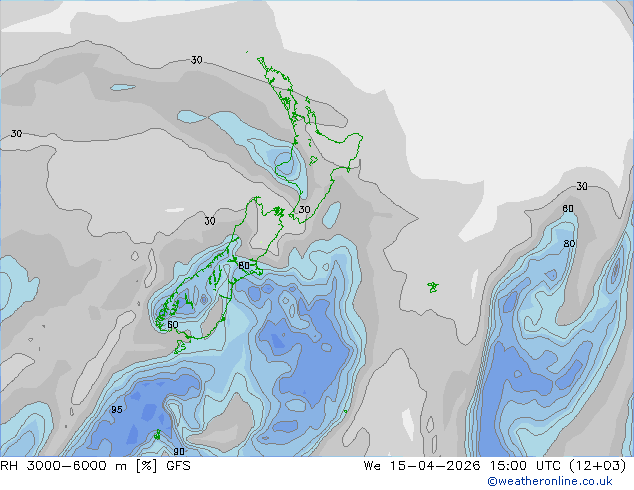The width and height of the screenshot is (634, 490).
Task: Click the 'We 15-04-2026 15:00 UTC (12+03)' timestamp
Action: 495,466
